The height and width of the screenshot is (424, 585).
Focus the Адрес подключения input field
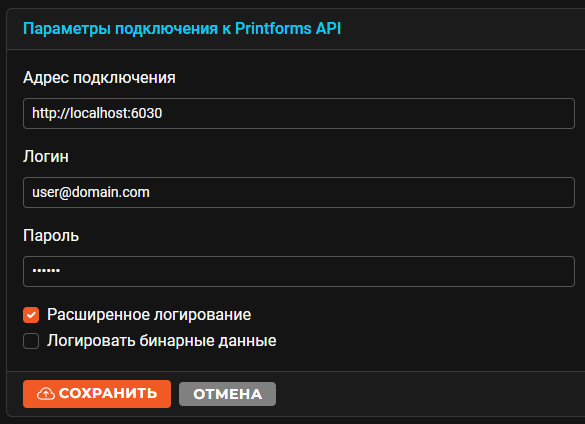tap(299, 113)
